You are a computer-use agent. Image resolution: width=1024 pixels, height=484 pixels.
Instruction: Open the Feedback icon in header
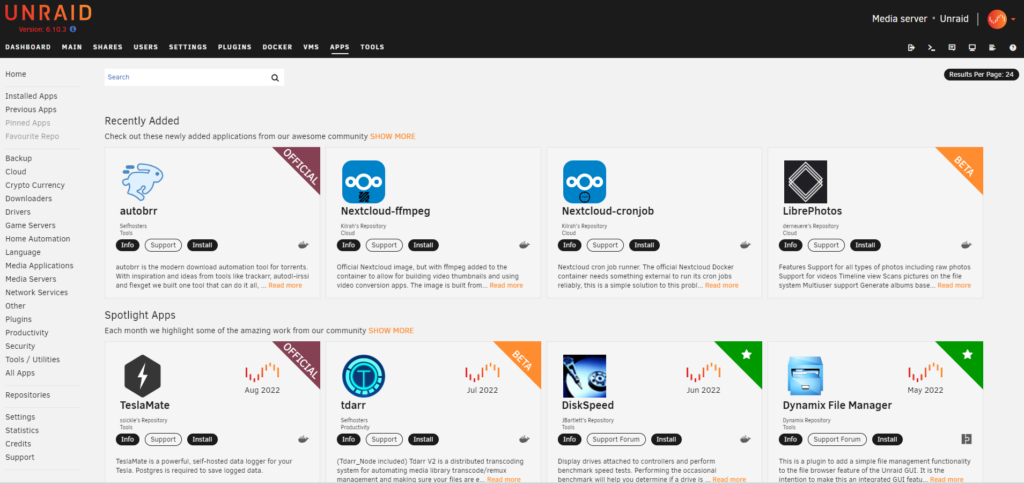tap(952, 47)
